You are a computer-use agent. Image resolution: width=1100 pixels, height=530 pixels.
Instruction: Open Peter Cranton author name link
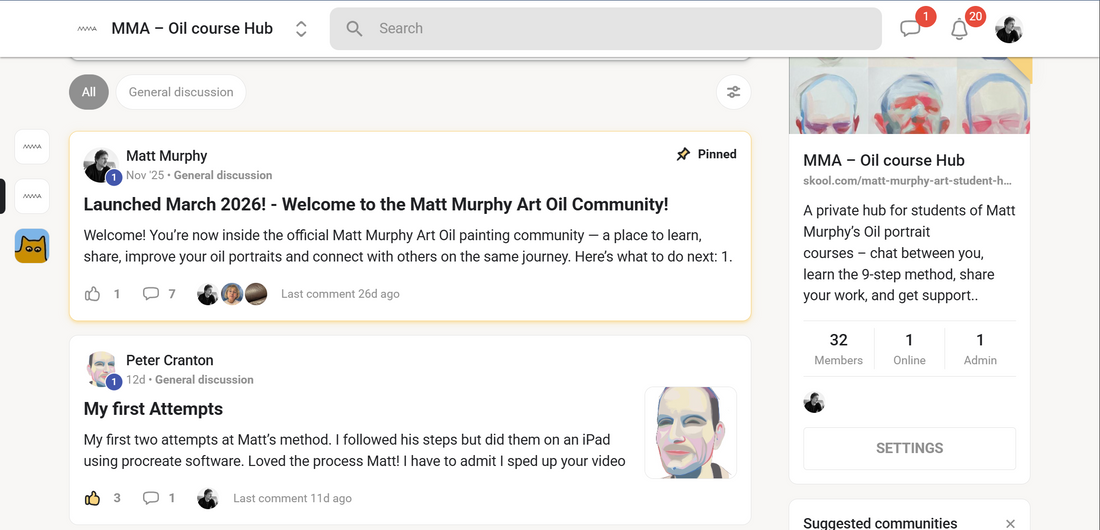point(170,360)
